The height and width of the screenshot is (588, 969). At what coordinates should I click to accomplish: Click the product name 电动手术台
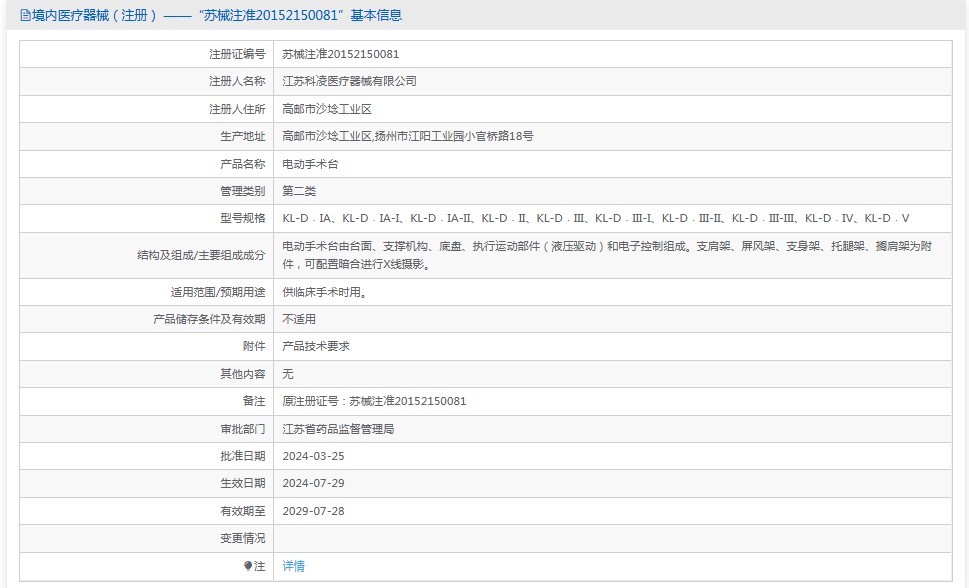[310, 164]
